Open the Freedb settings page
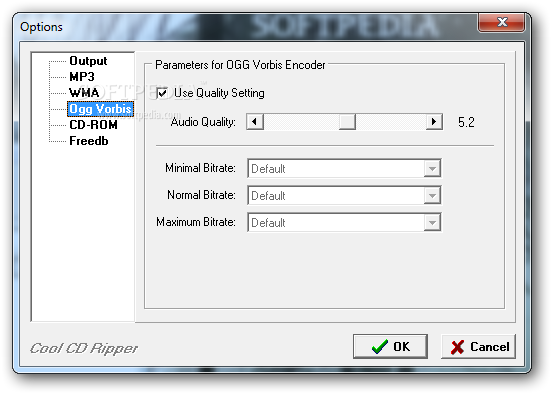This screenshot has height=394, width=552. click(x=89, y=141)
